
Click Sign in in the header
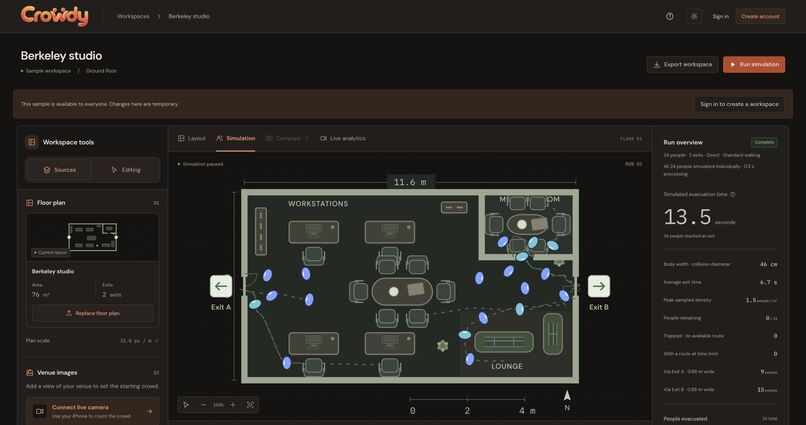pyautogui.click(x=720, y=16)
